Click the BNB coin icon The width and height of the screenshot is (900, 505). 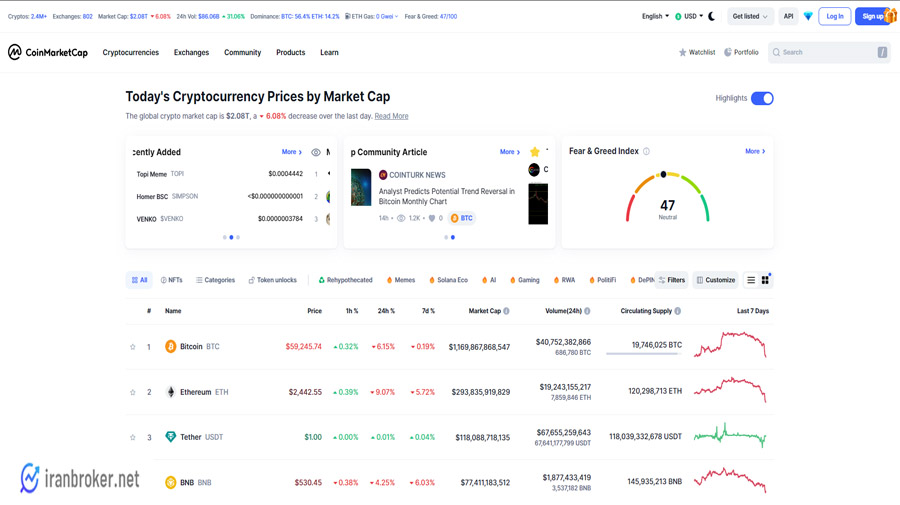tap(170, 483)
